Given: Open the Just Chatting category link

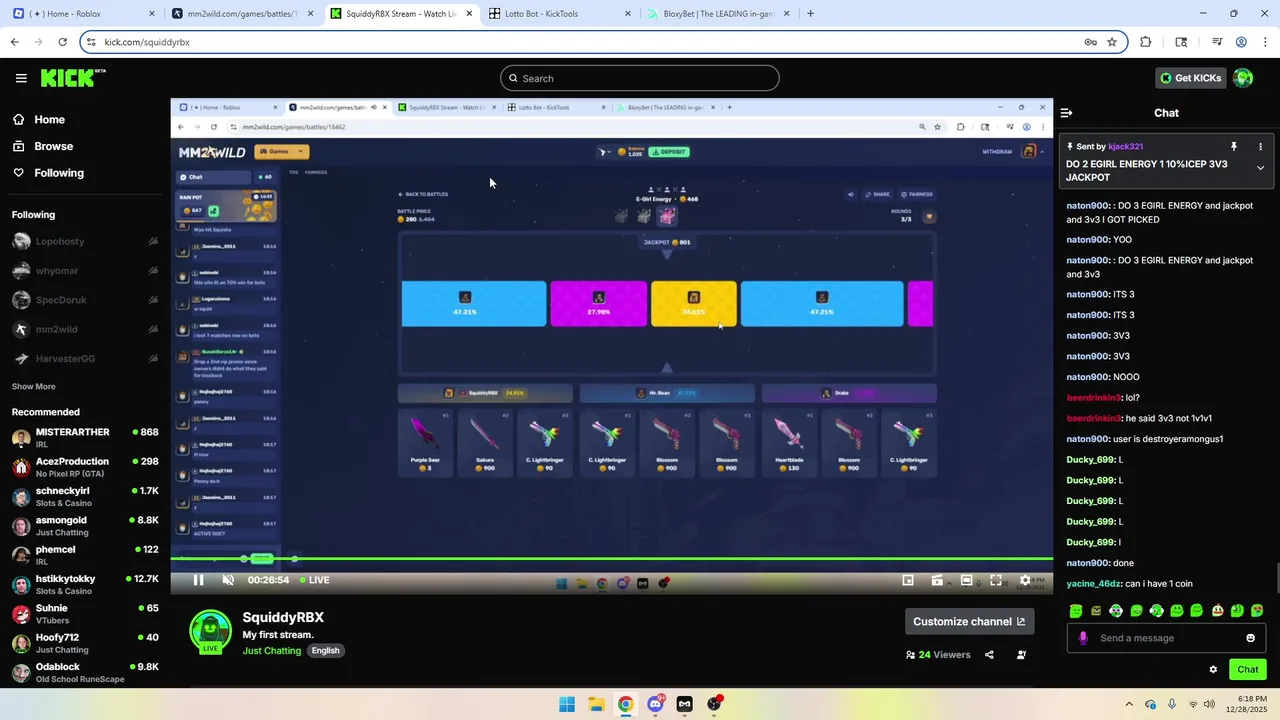Looking at the screenshot, I should (271, 651).
